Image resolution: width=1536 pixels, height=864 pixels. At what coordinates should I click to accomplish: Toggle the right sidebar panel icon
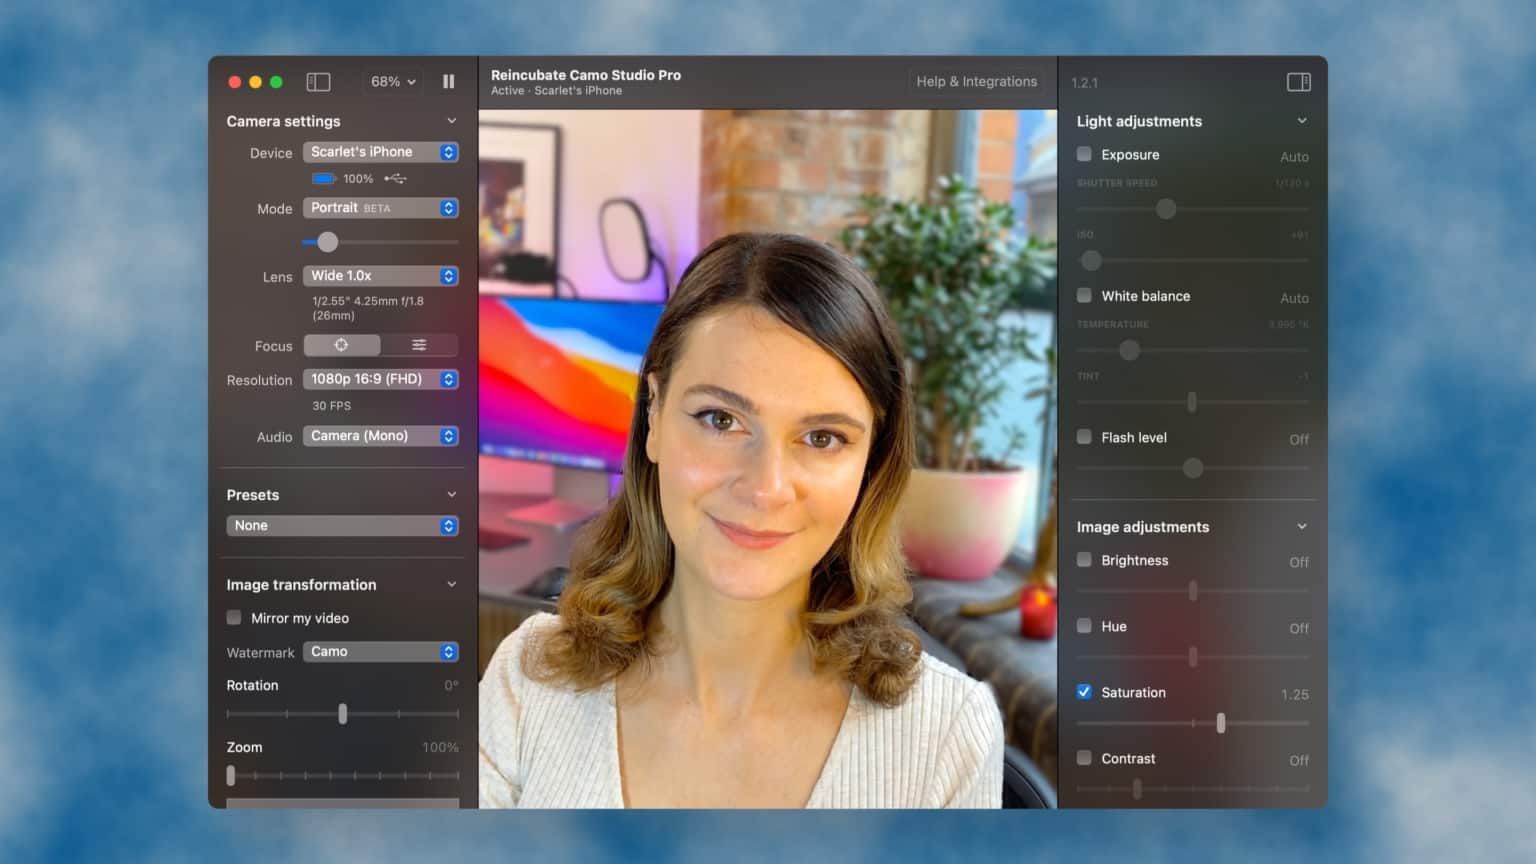(x=1298, y=82)
